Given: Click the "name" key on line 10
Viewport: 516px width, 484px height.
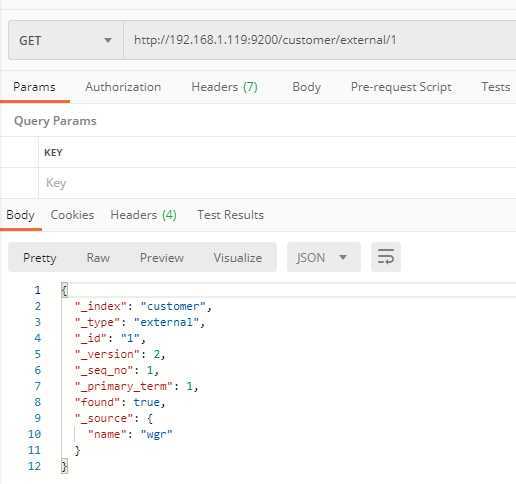Looking at the screenshot, I should (107, 434).
